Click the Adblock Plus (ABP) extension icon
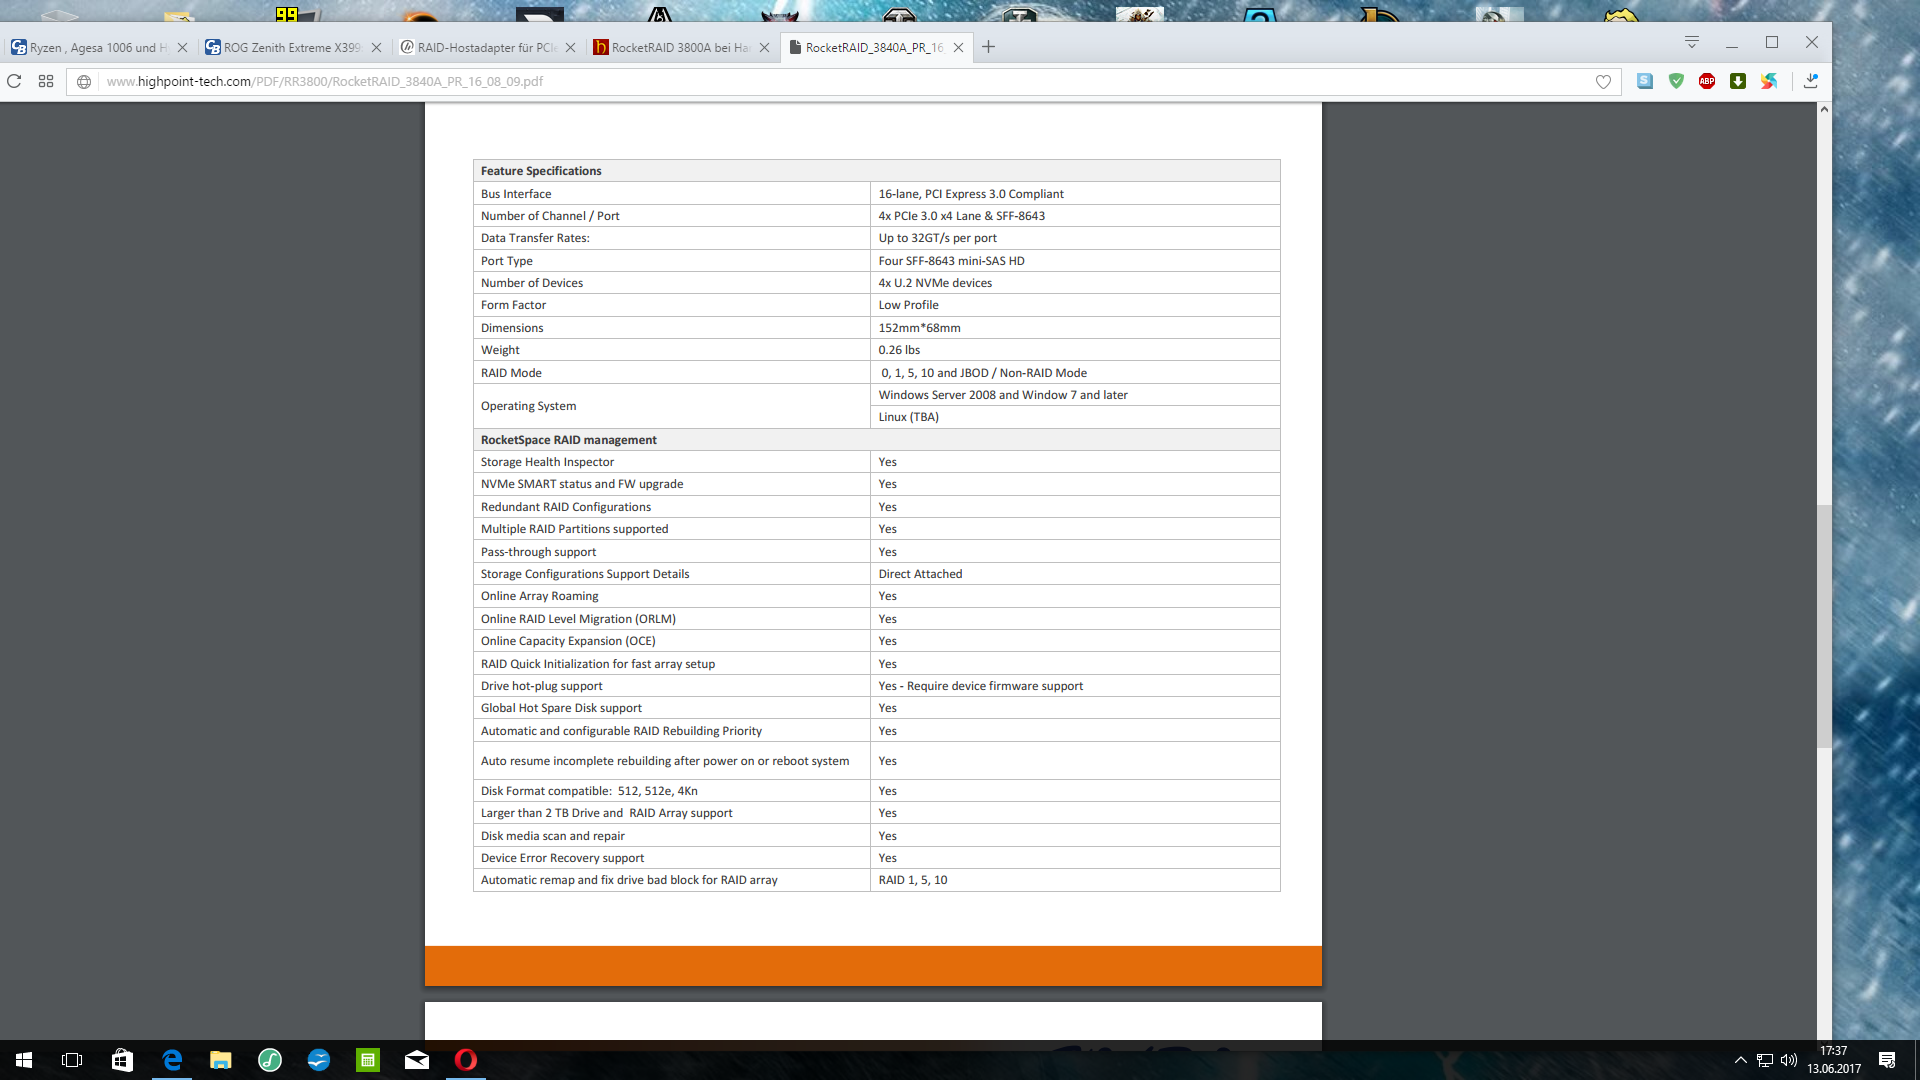 pos(1707,81)
